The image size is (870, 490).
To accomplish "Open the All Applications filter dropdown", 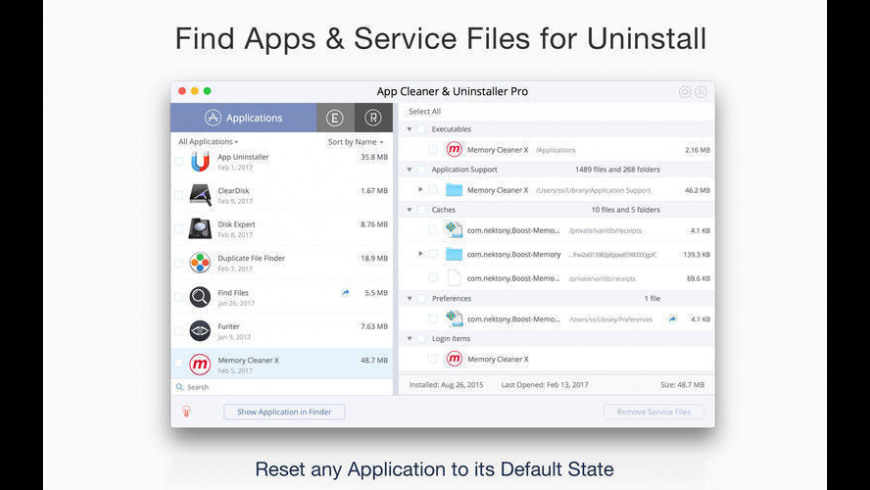I will click(208, 142).
